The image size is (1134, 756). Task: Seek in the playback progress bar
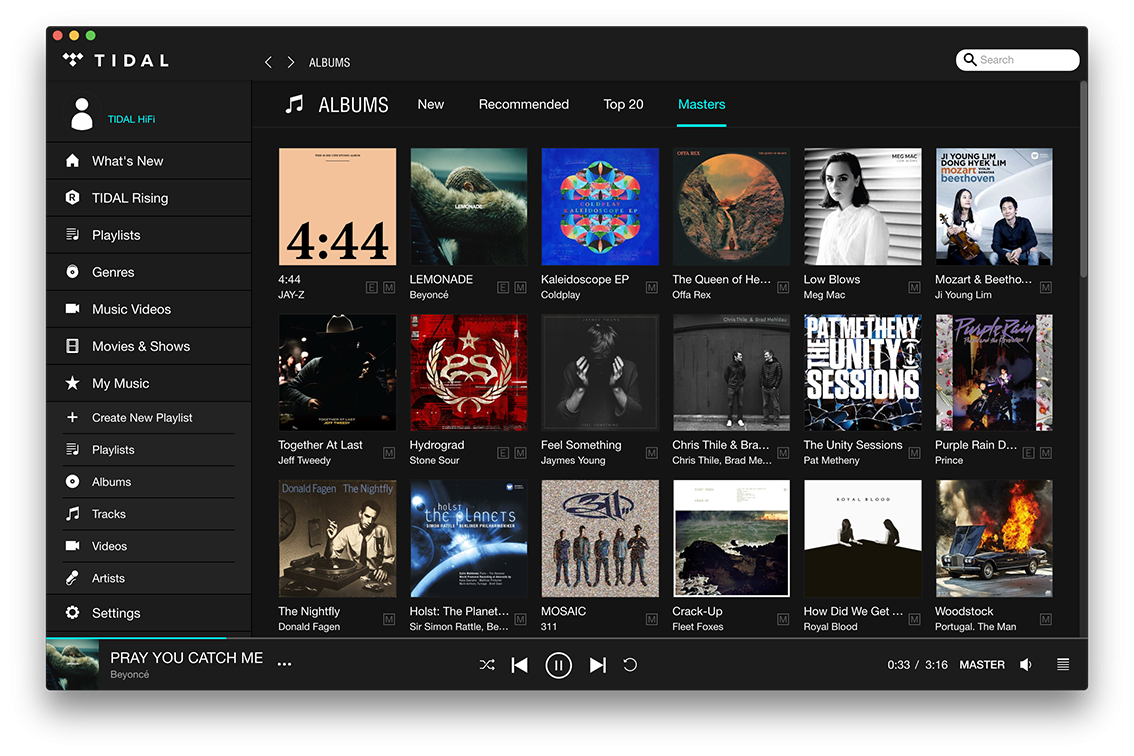point(567,638)
